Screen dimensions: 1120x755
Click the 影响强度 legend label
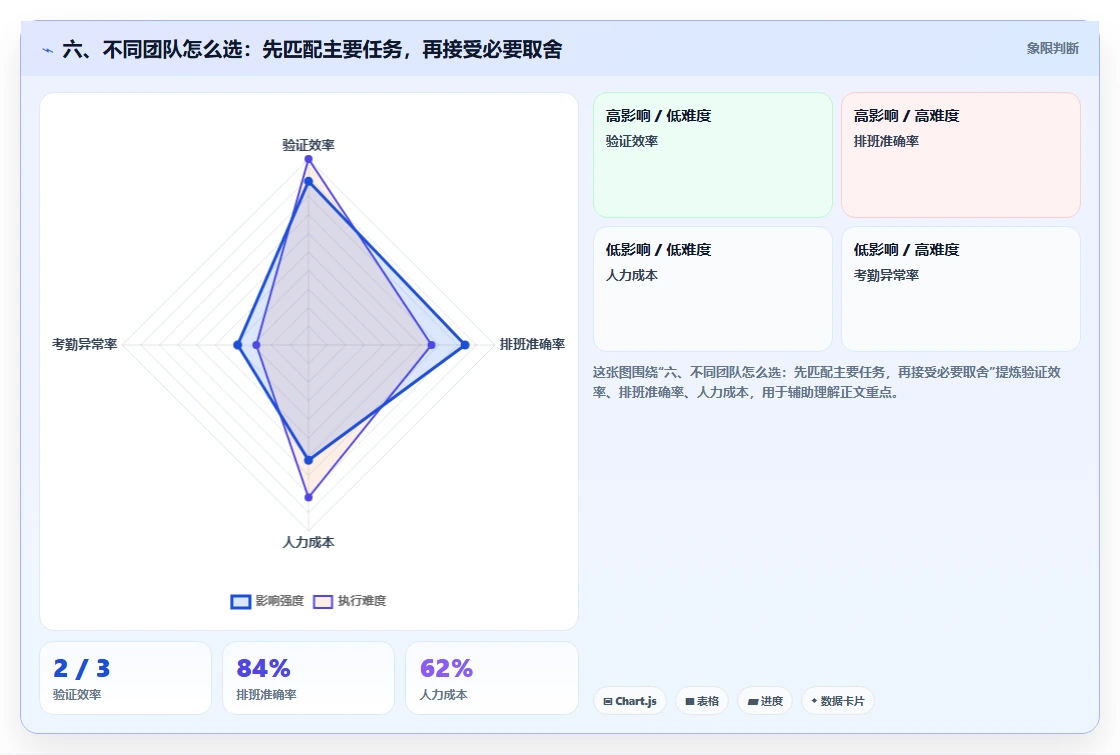(280, 601)
